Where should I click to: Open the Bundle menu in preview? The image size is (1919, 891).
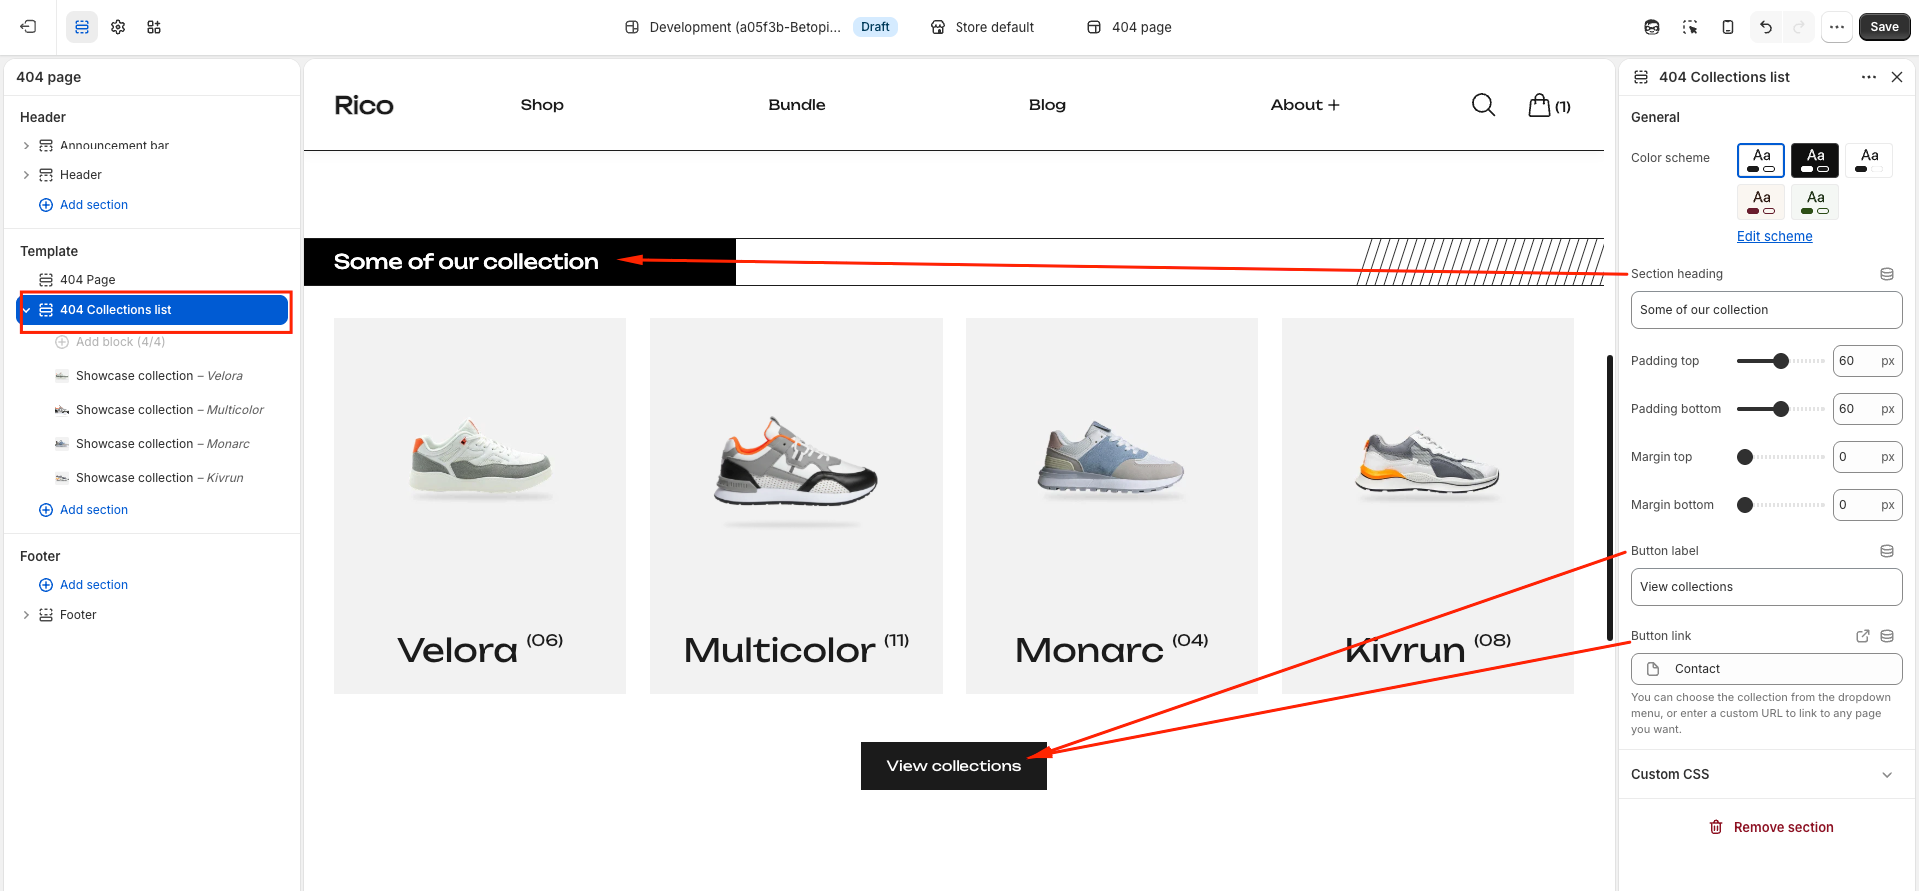(797, 105)
